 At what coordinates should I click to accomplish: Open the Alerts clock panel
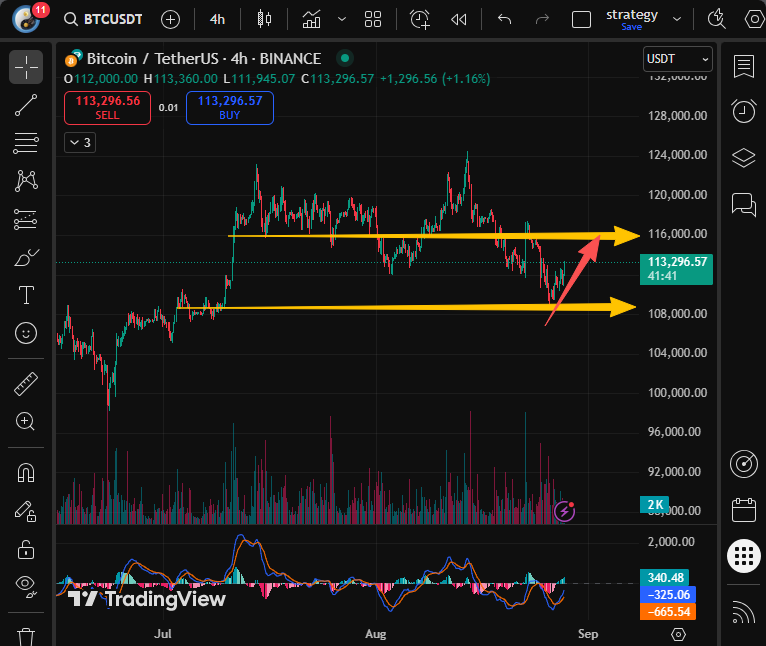coord(744,111)
